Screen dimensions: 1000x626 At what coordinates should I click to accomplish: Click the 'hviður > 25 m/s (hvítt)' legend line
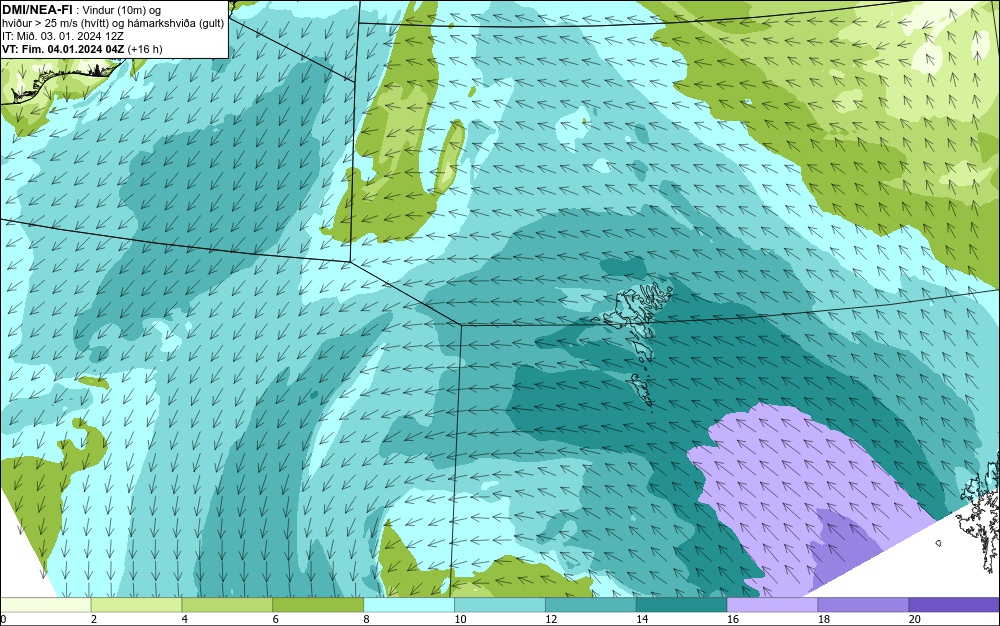[x=113, y=24]
